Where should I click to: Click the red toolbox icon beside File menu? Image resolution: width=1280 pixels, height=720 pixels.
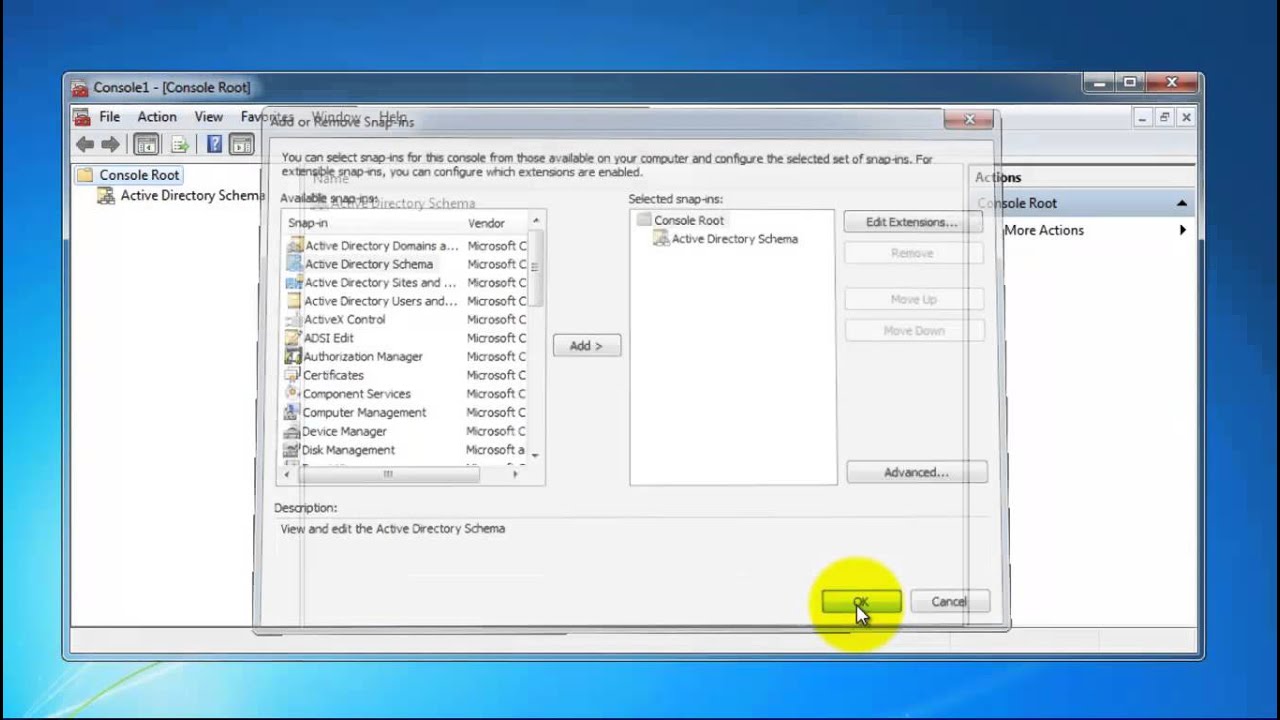pos(81,117)
